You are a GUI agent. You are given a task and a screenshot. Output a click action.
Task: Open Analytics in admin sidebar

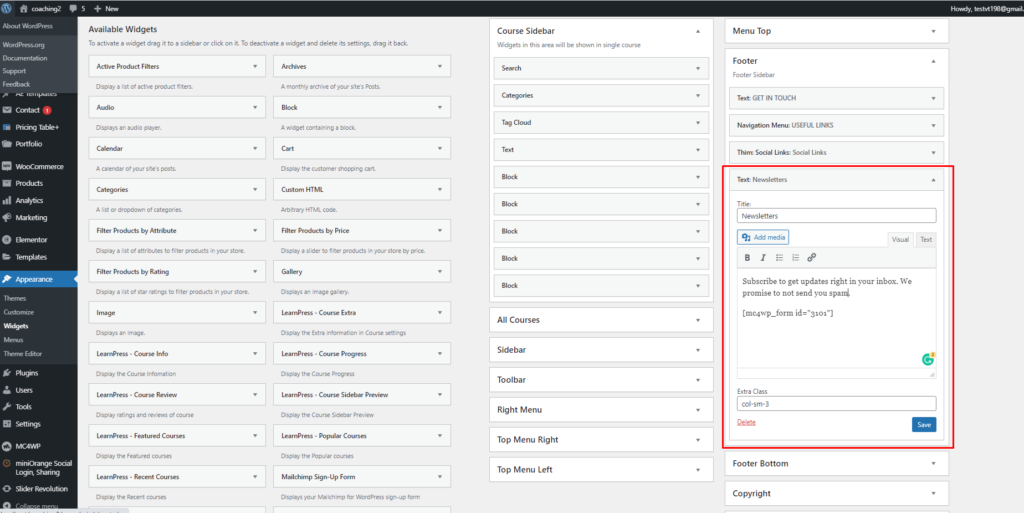tap(29, 200)
